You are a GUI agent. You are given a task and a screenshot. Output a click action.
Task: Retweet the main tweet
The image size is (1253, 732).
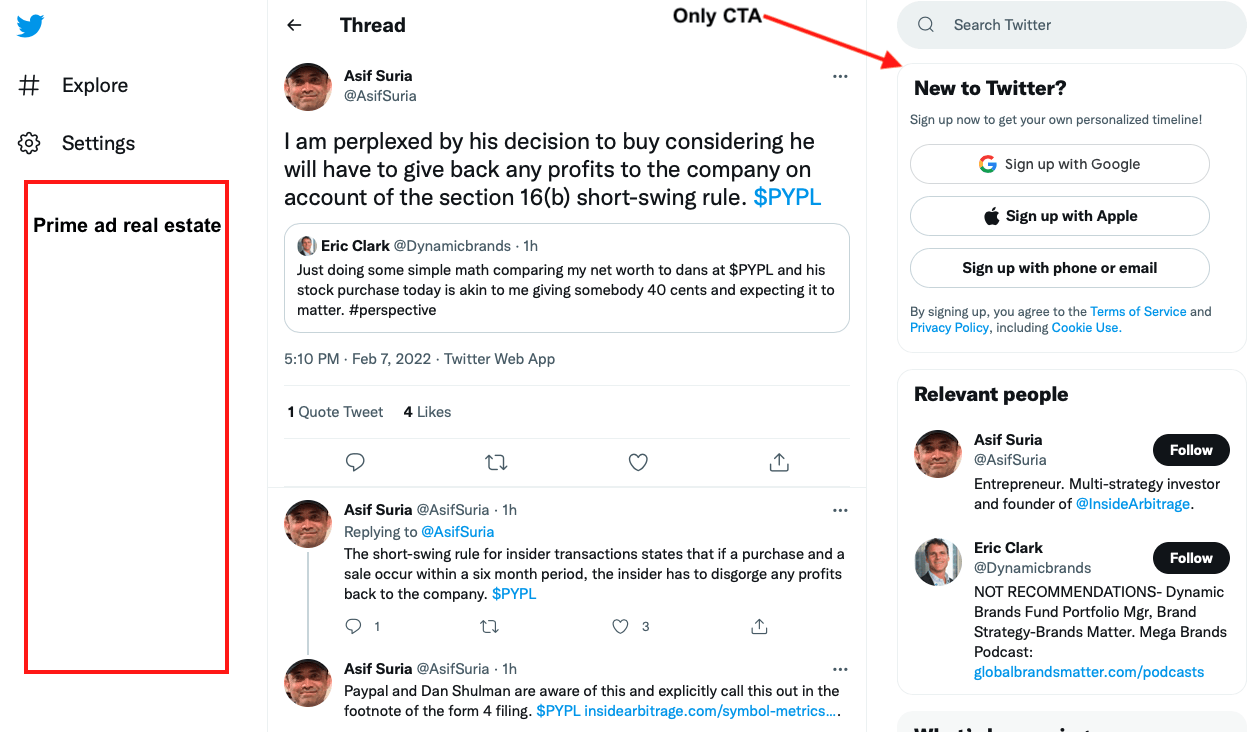[496, 462]
